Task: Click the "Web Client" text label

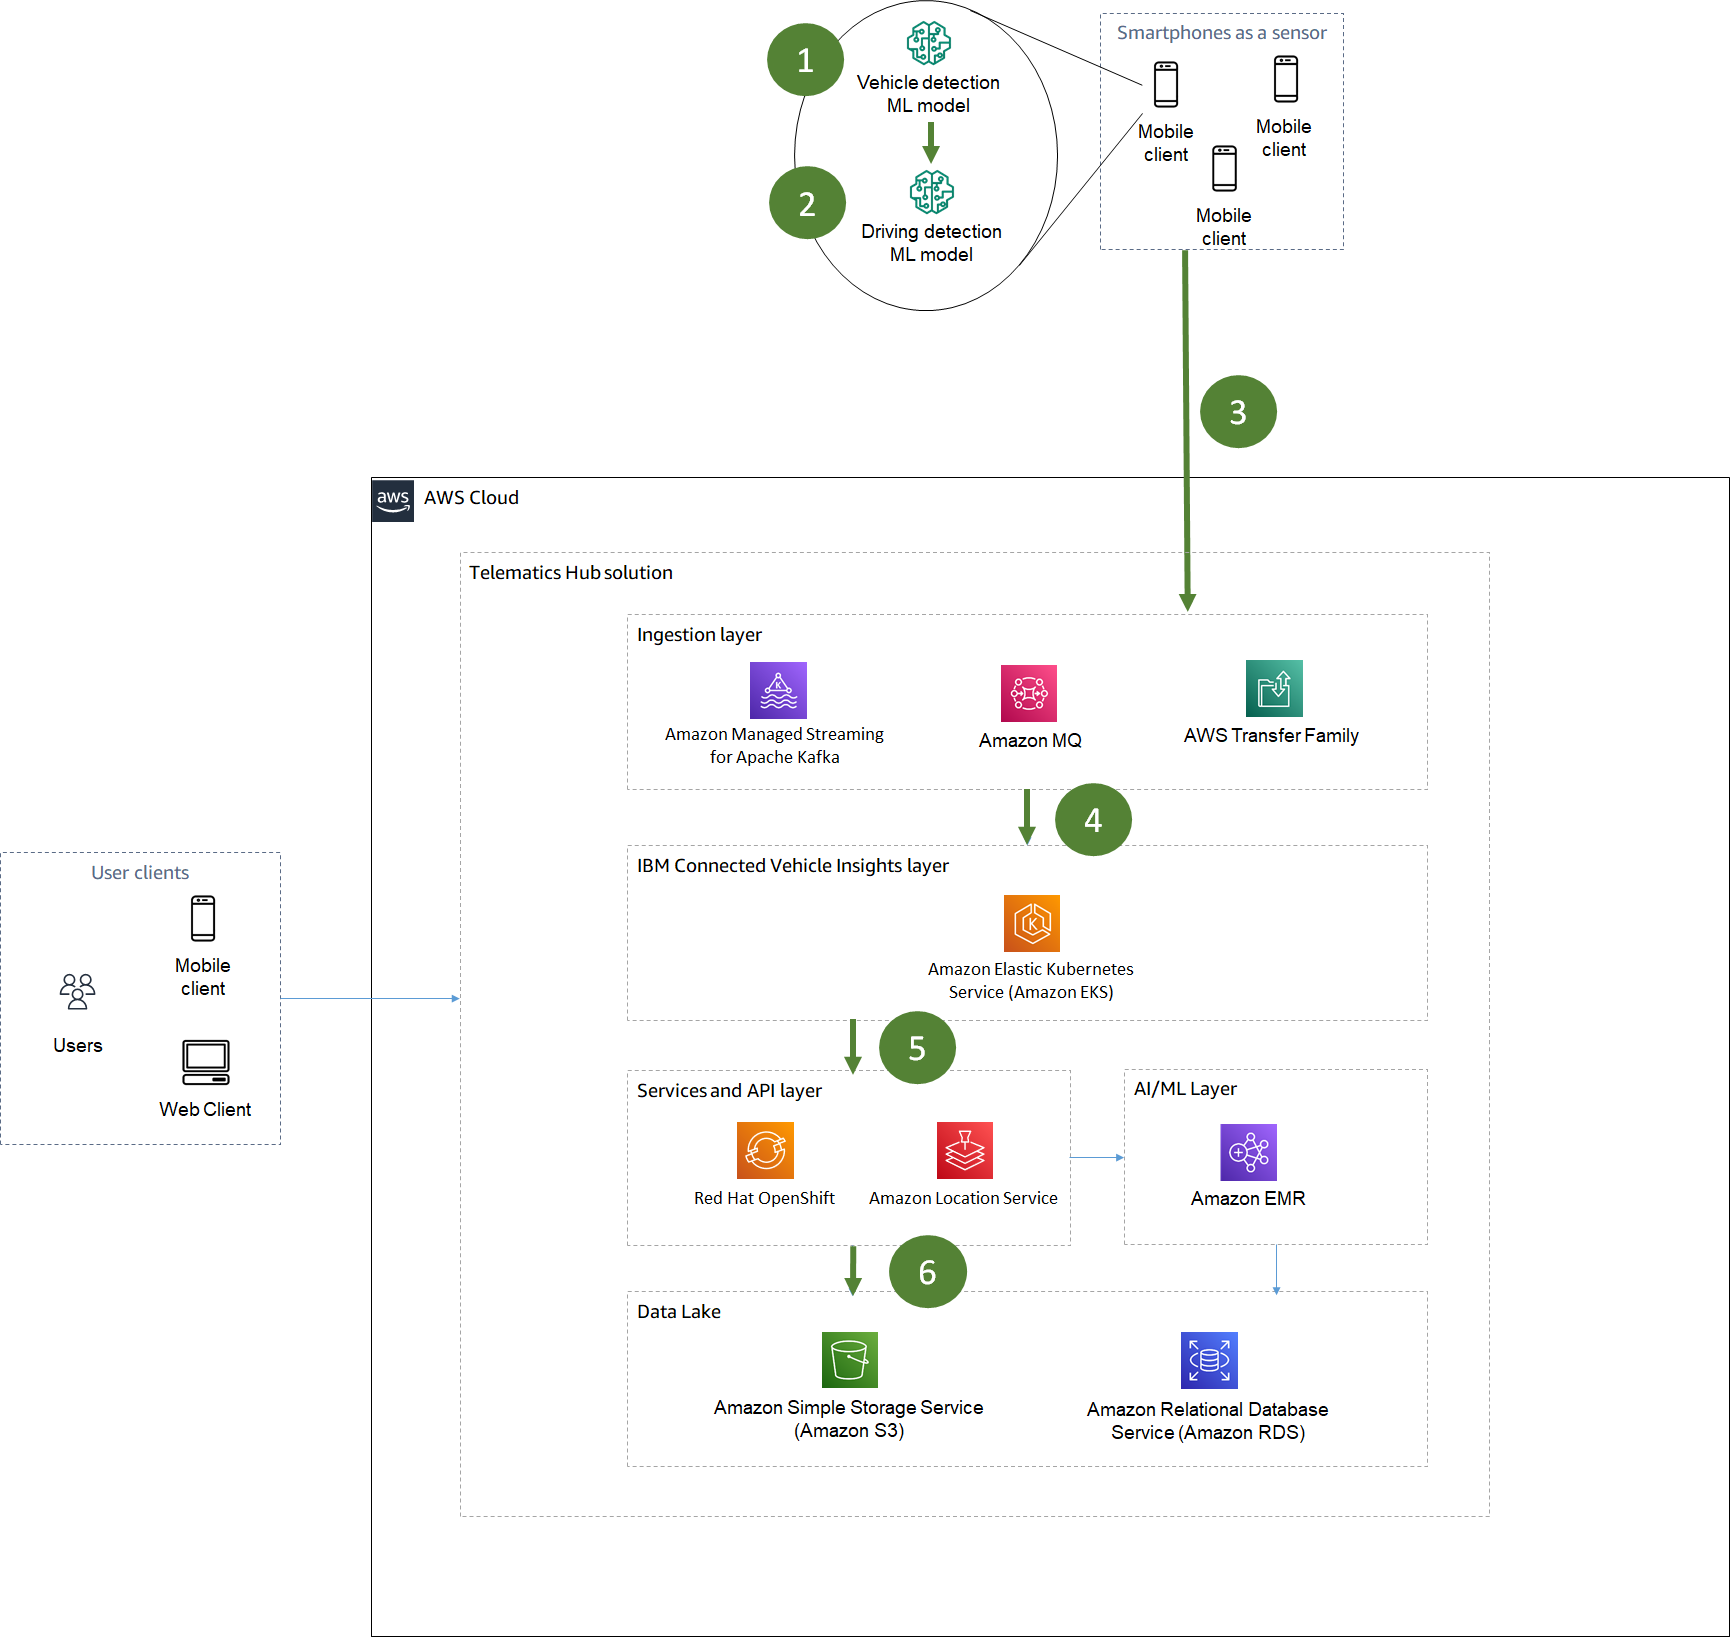Action: 205,1110
